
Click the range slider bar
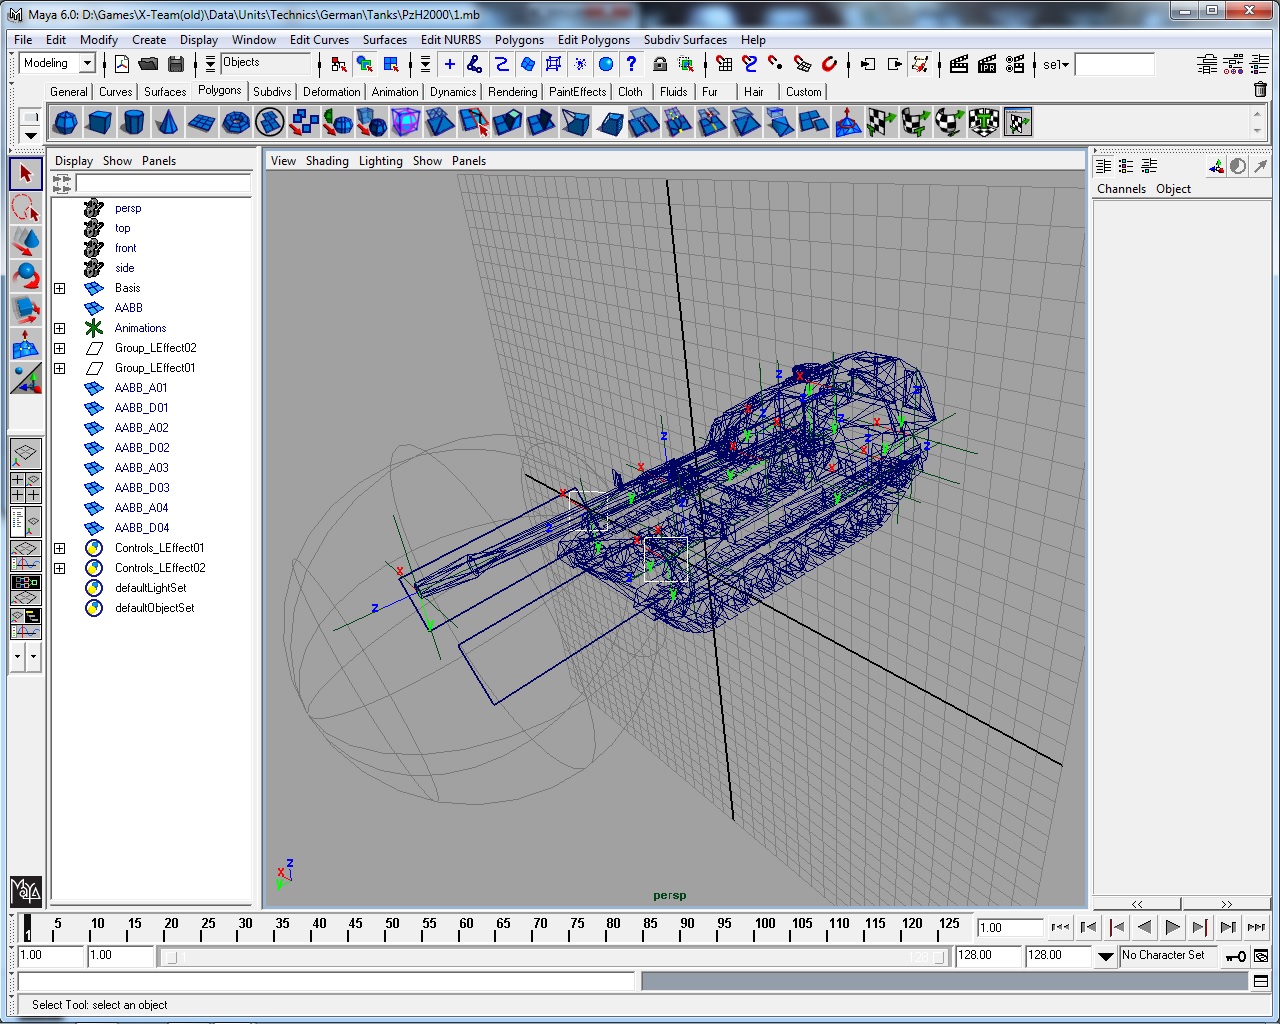pos(555,957)
